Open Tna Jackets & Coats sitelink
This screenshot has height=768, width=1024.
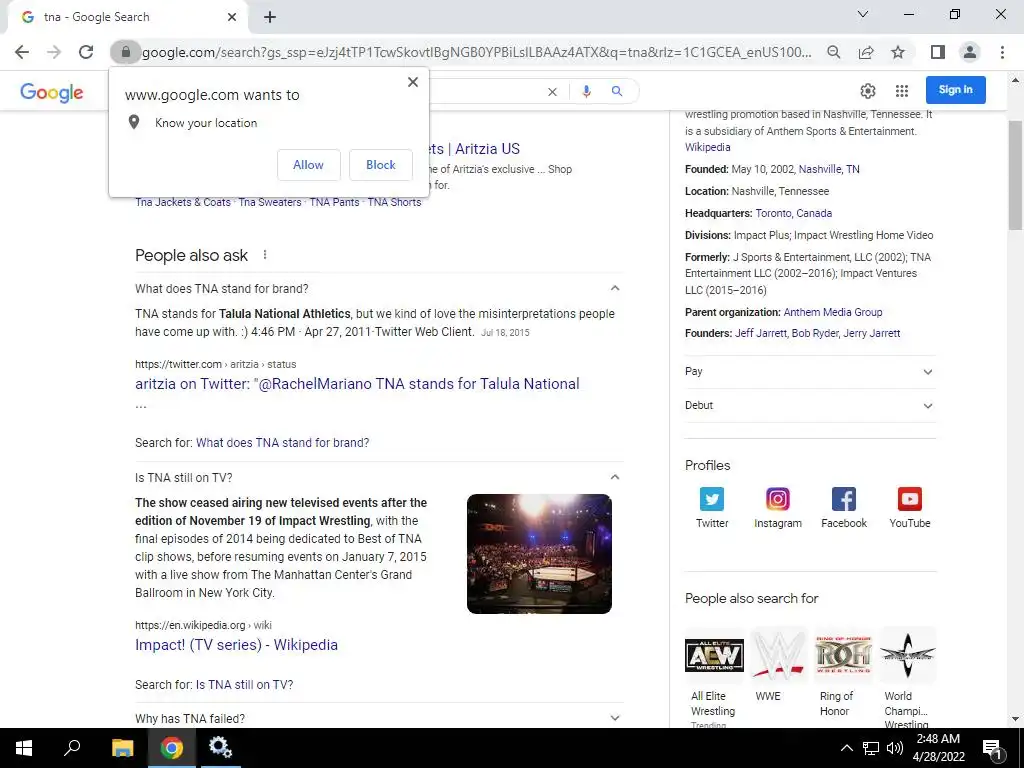pos(183,202)
